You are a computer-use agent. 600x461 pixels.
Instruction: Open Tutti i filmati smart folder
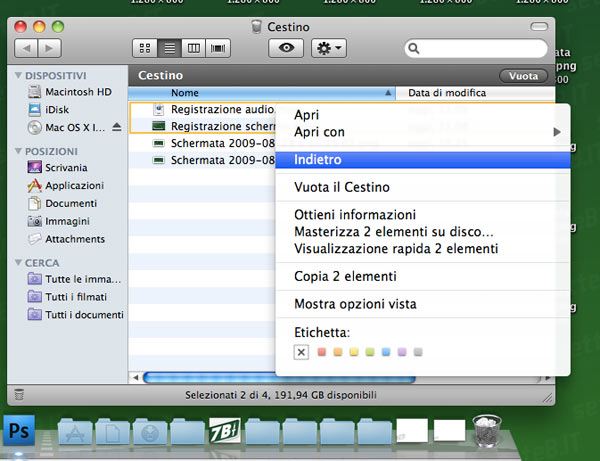point(67,297)
